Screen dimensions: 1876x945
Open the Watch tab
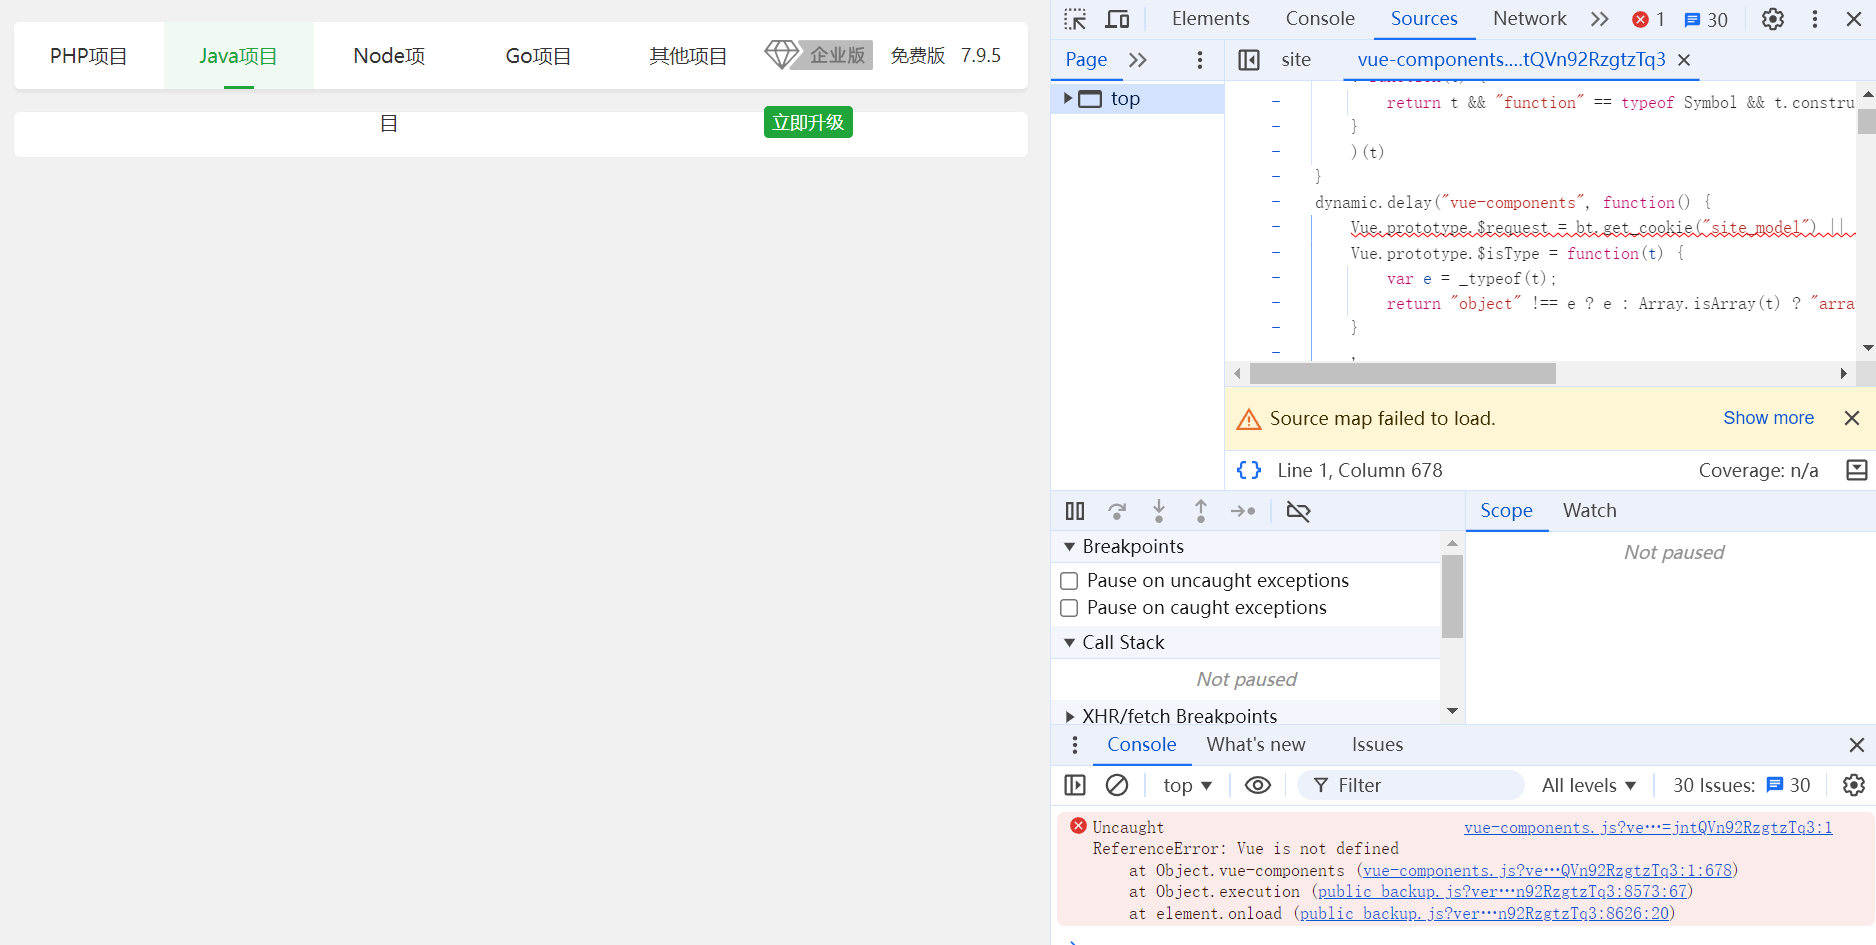[1589, 511]
